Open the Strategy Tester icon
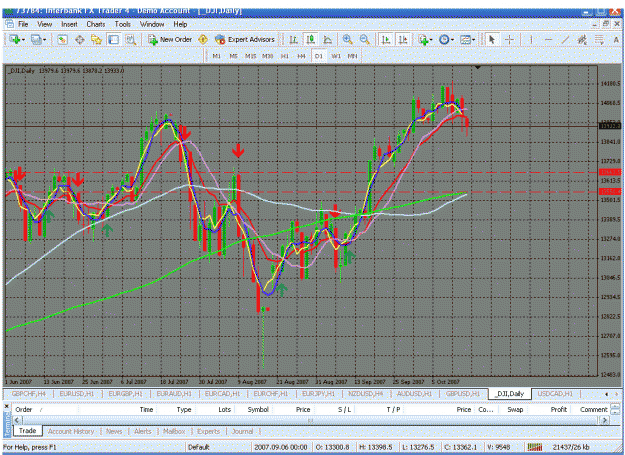 point(130,39)
